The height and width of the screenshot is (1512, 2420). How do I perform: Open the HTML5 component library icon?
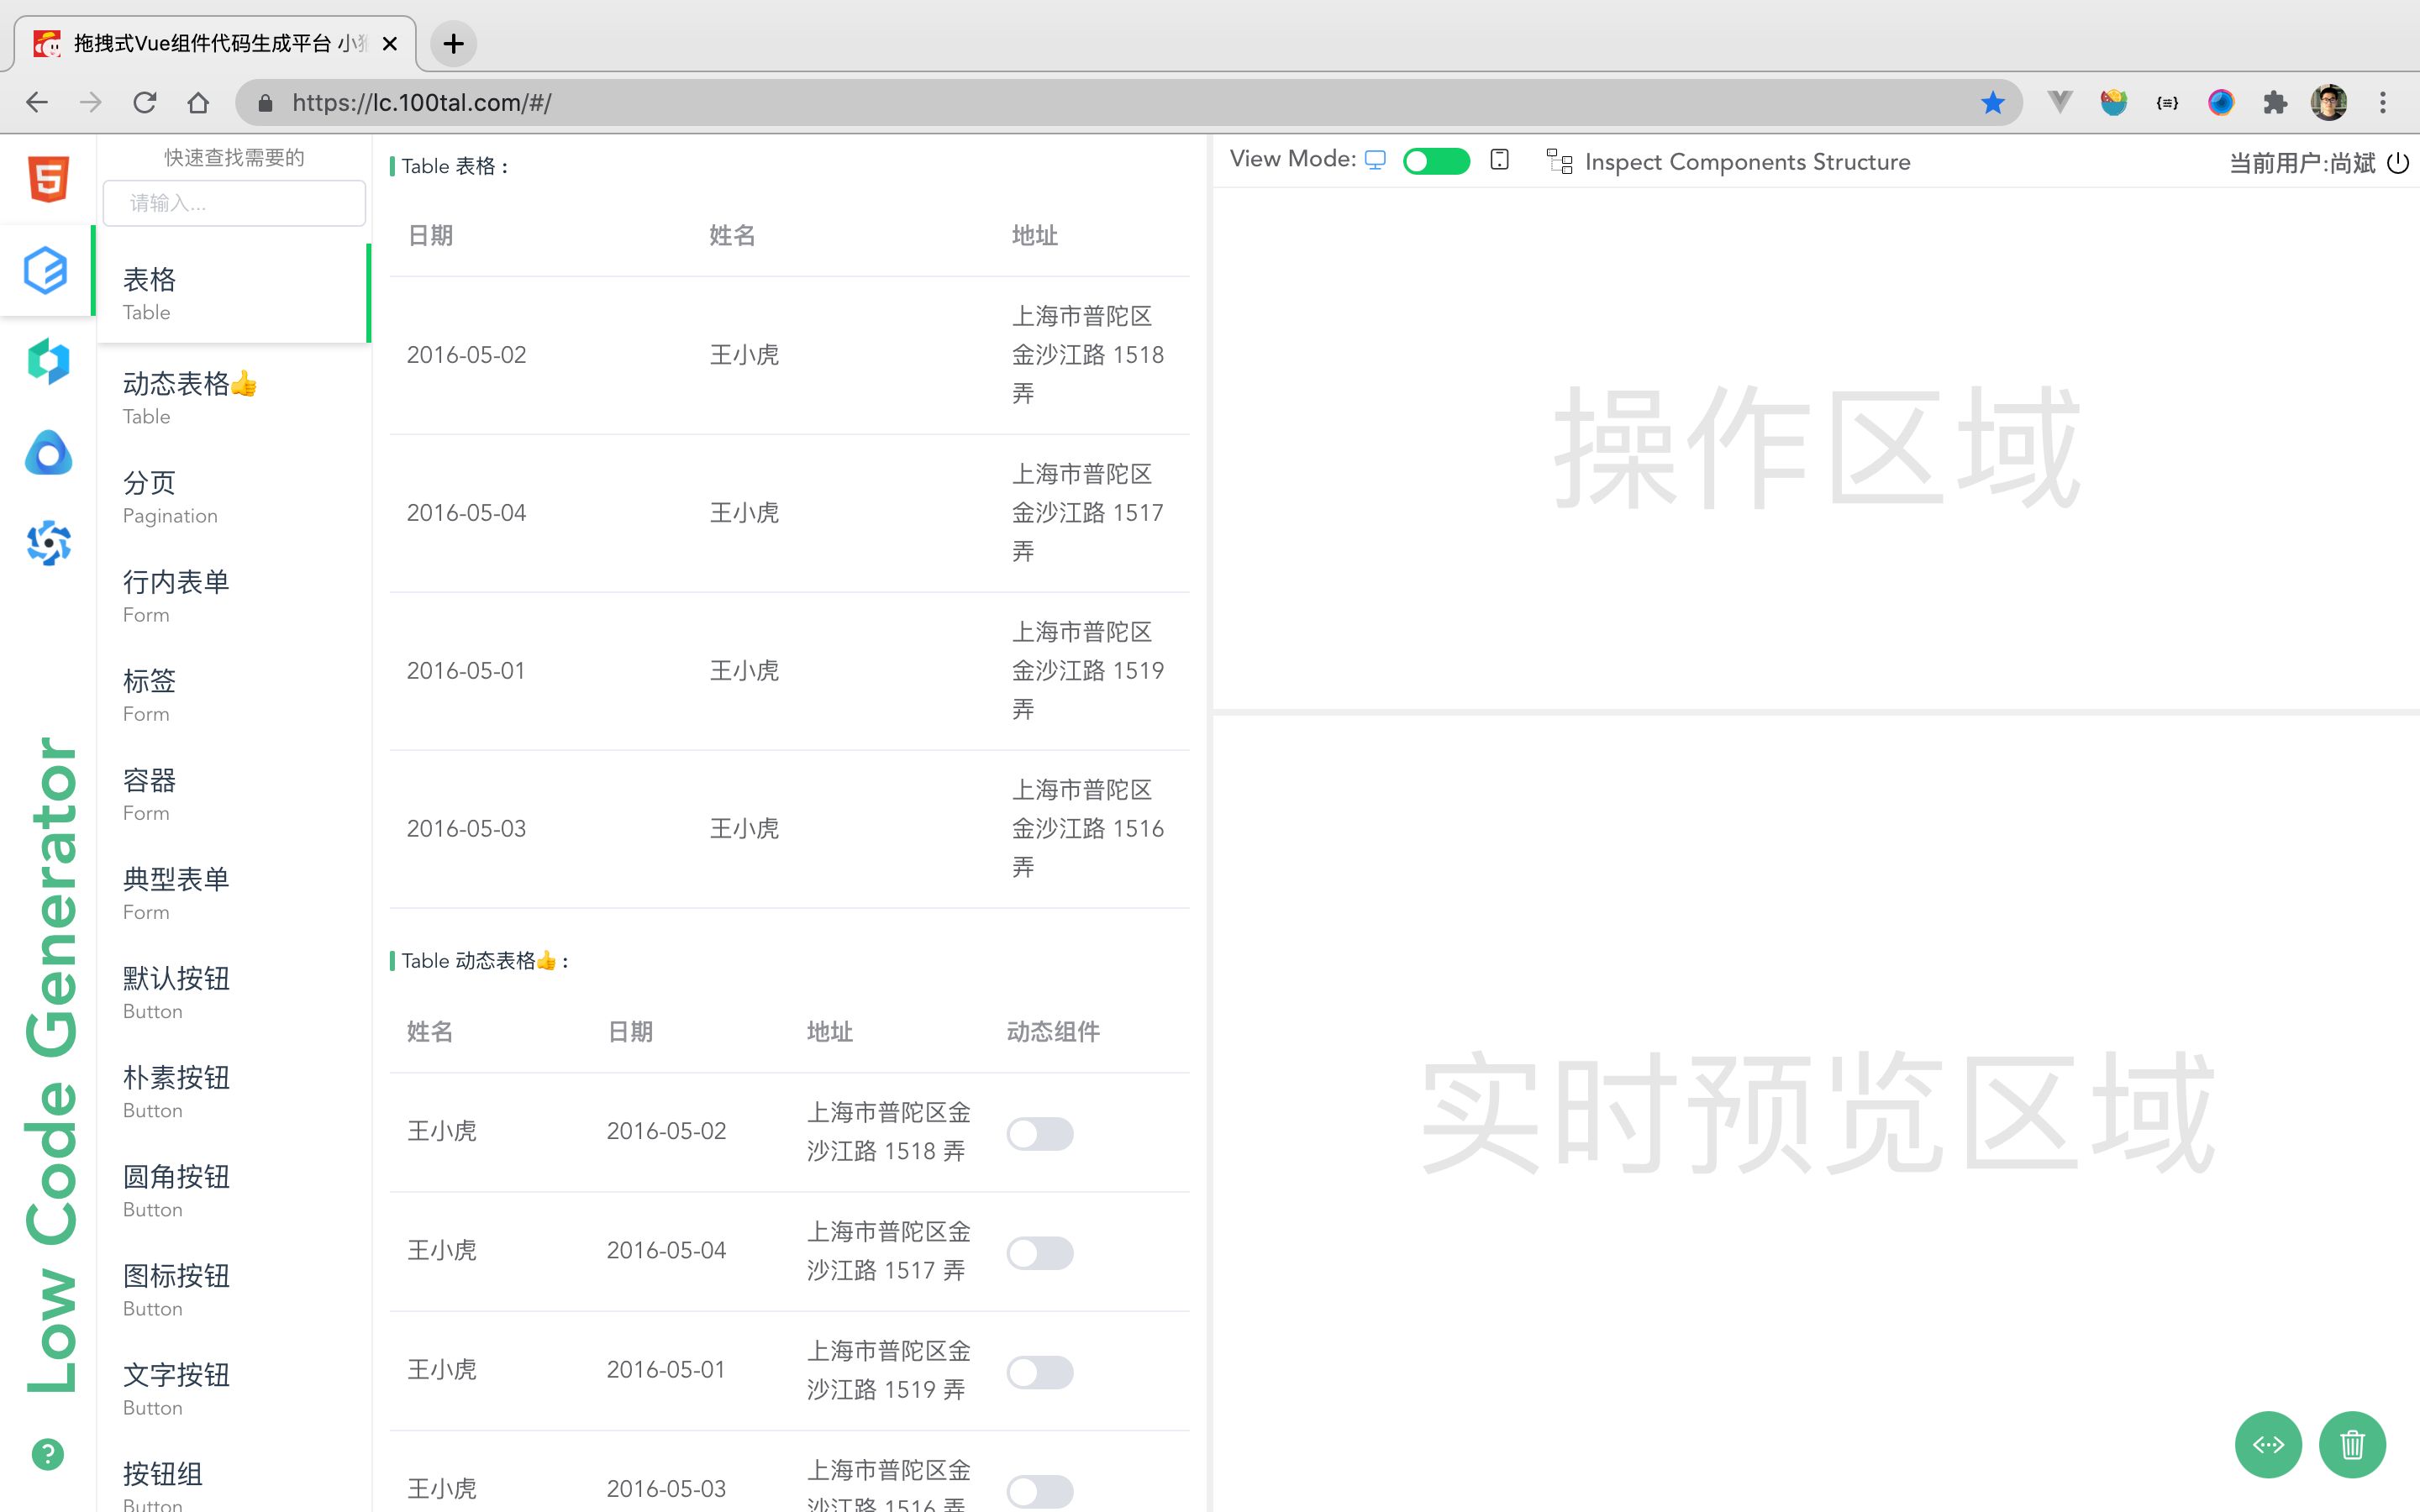pos(48,180)
